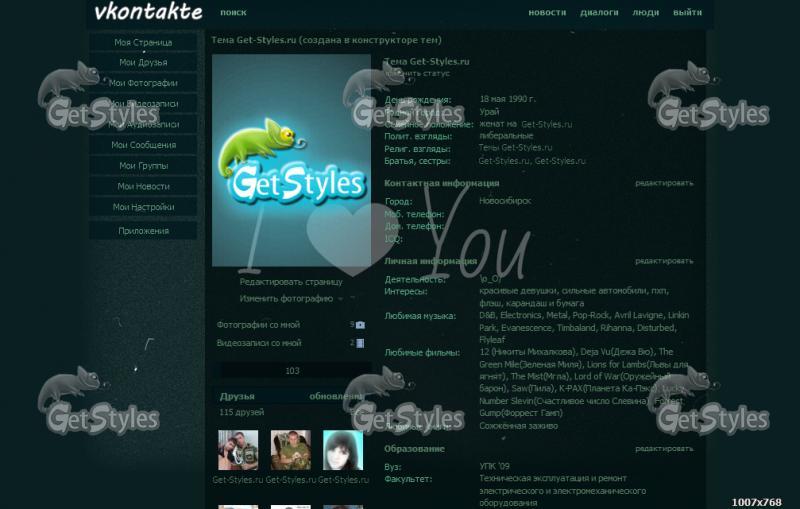The image size is (800, 509).
Task: Click the video film icon
Action: click(360, 343)
